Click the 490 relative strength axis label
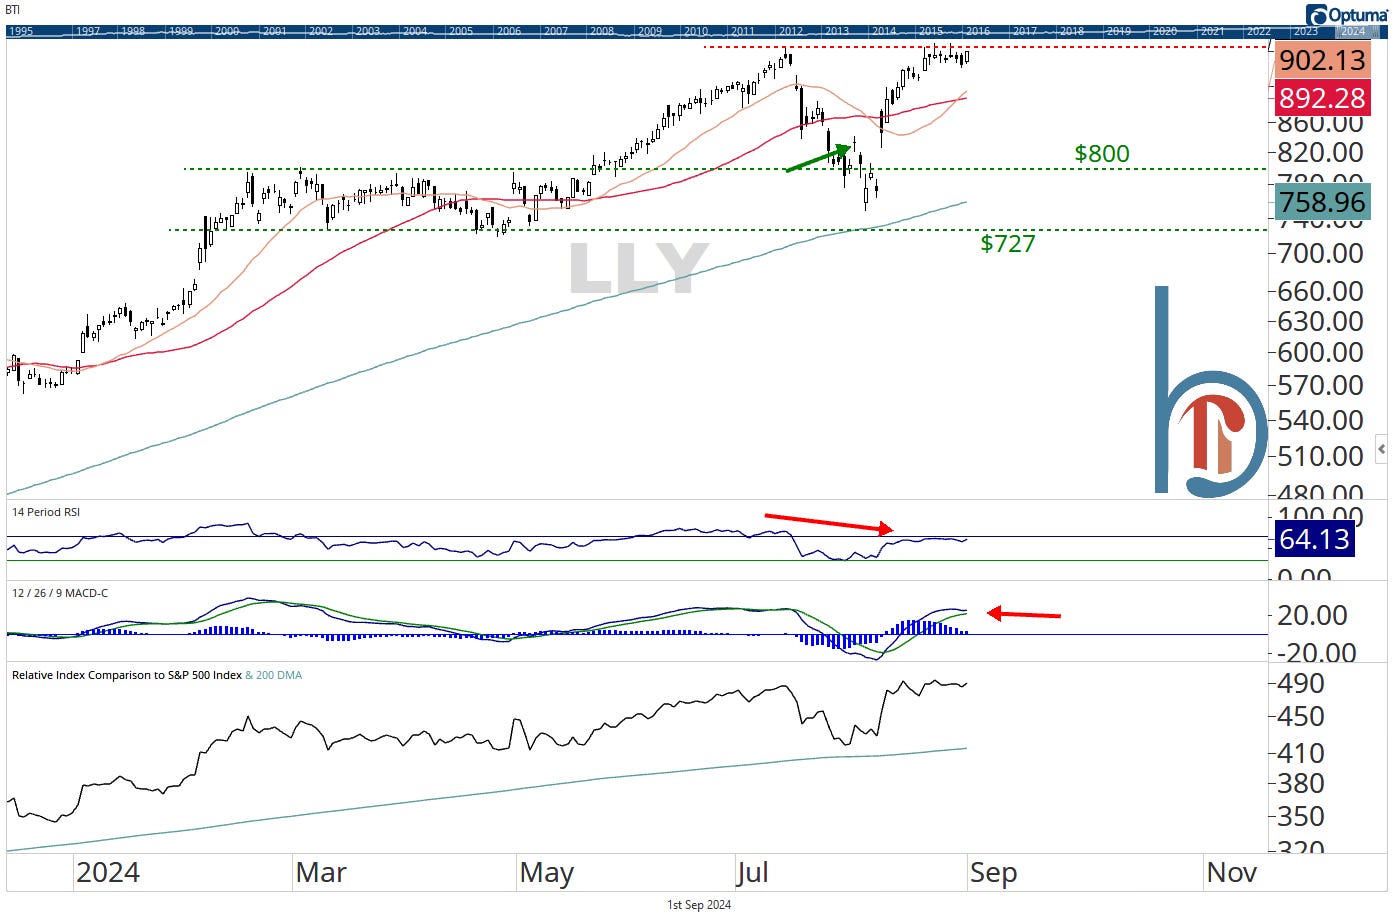Viewport: 1394px width, 924px height. [x=1301, y=683]
